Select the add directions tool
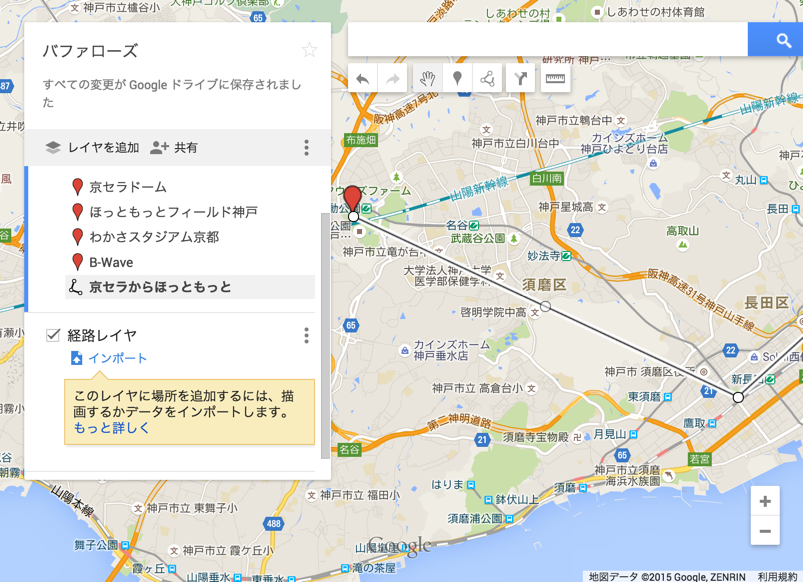Image resolution: width=803 pixels, height=582 pixels. pos(520,78)
